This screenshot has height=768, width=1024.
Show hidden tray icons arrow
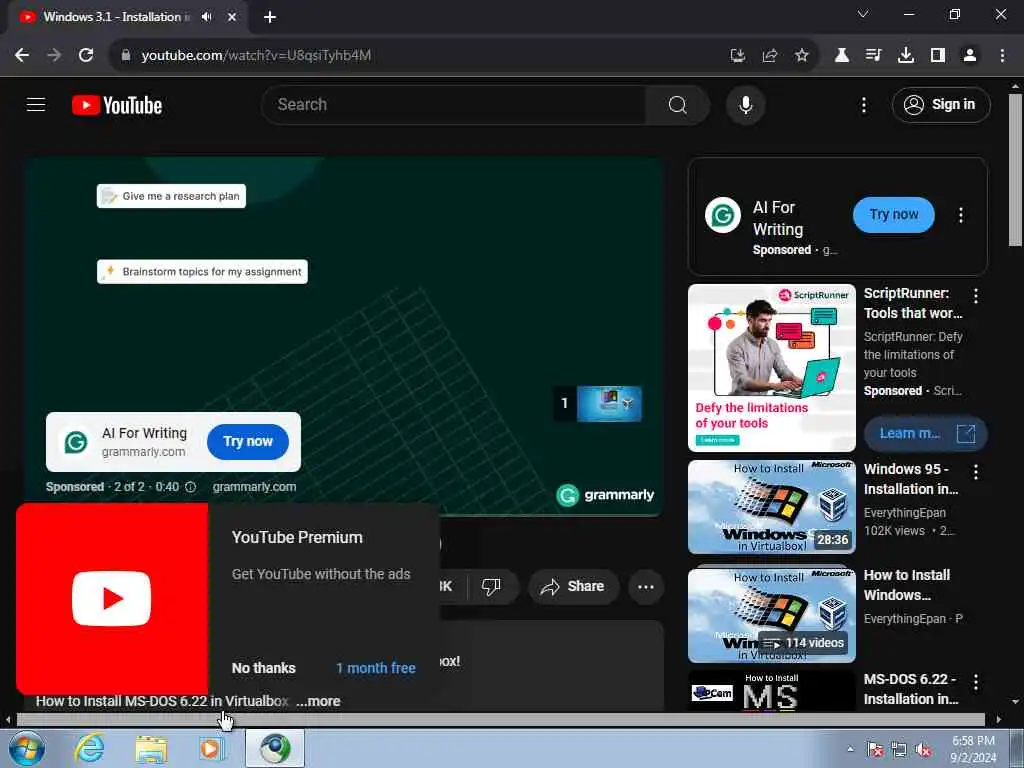[x=850, y=749]
